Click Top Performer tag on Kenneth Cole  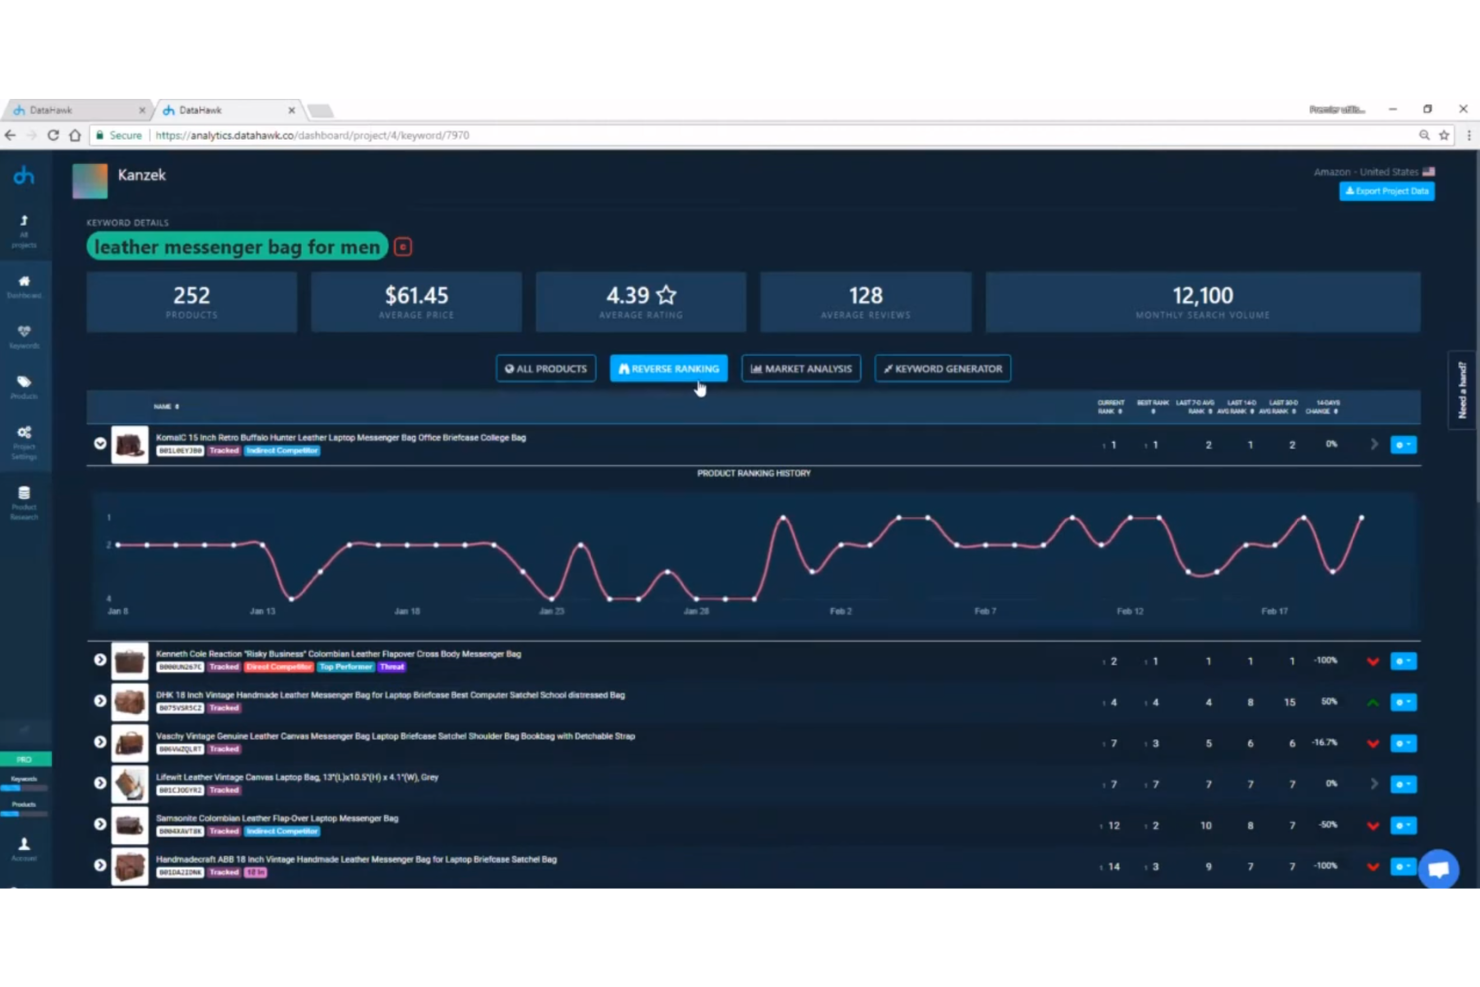click(x=346, y=667)
